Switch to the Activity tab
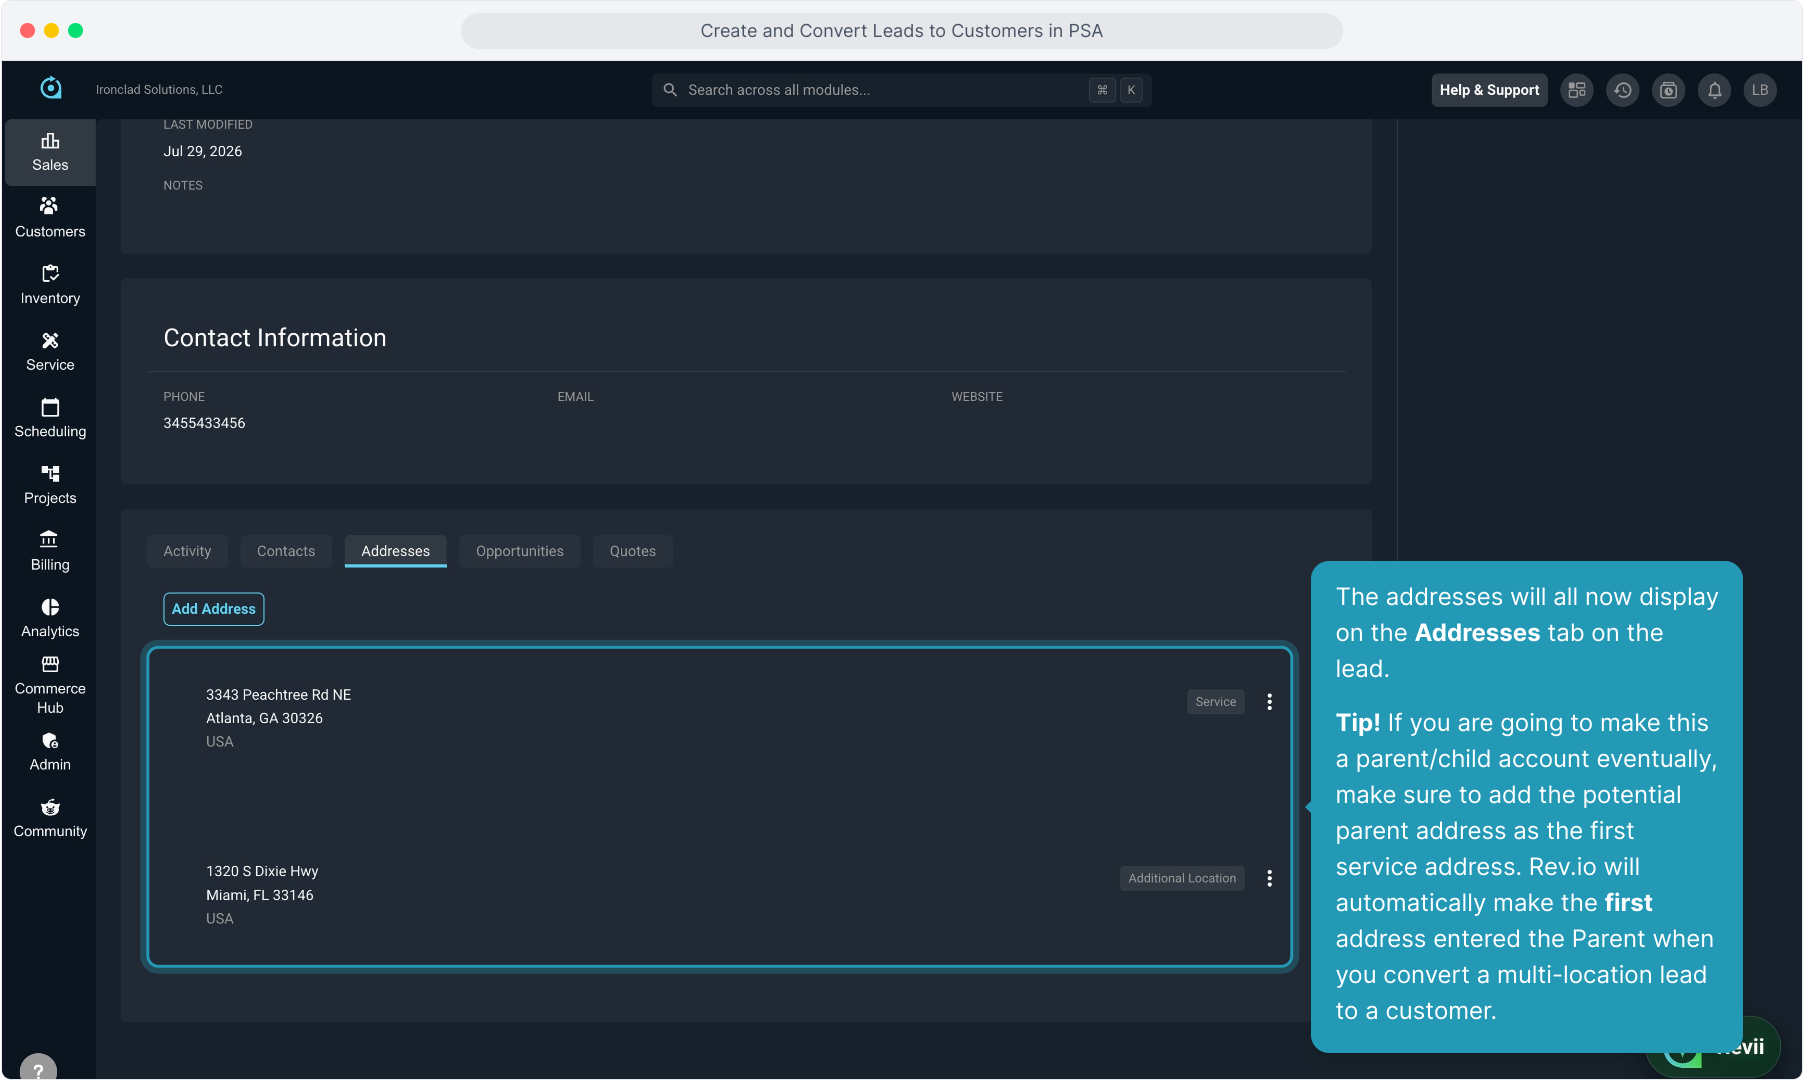This screenshot has height=1080, width=1804. tap(187, 551)
